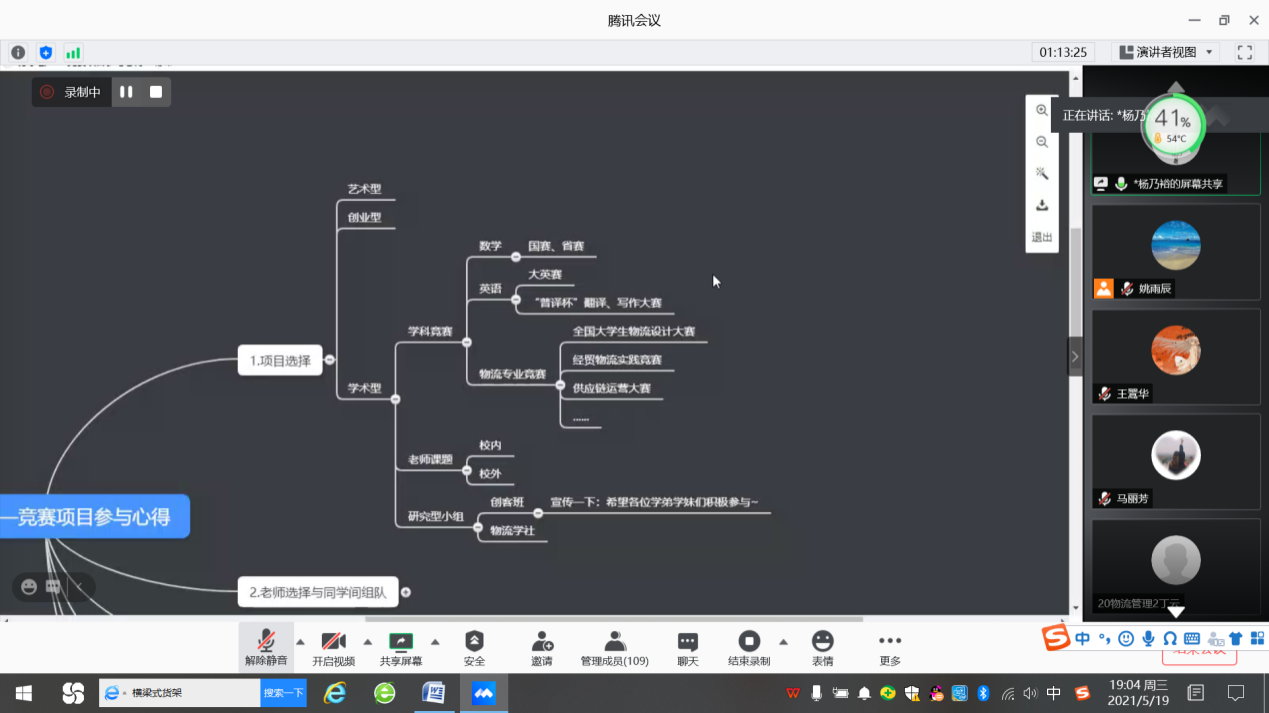The width and height of the screenshot is (1269, 713).
Task: Expand 2.老师选择与同学间组队 node
Action: [406, 592]
